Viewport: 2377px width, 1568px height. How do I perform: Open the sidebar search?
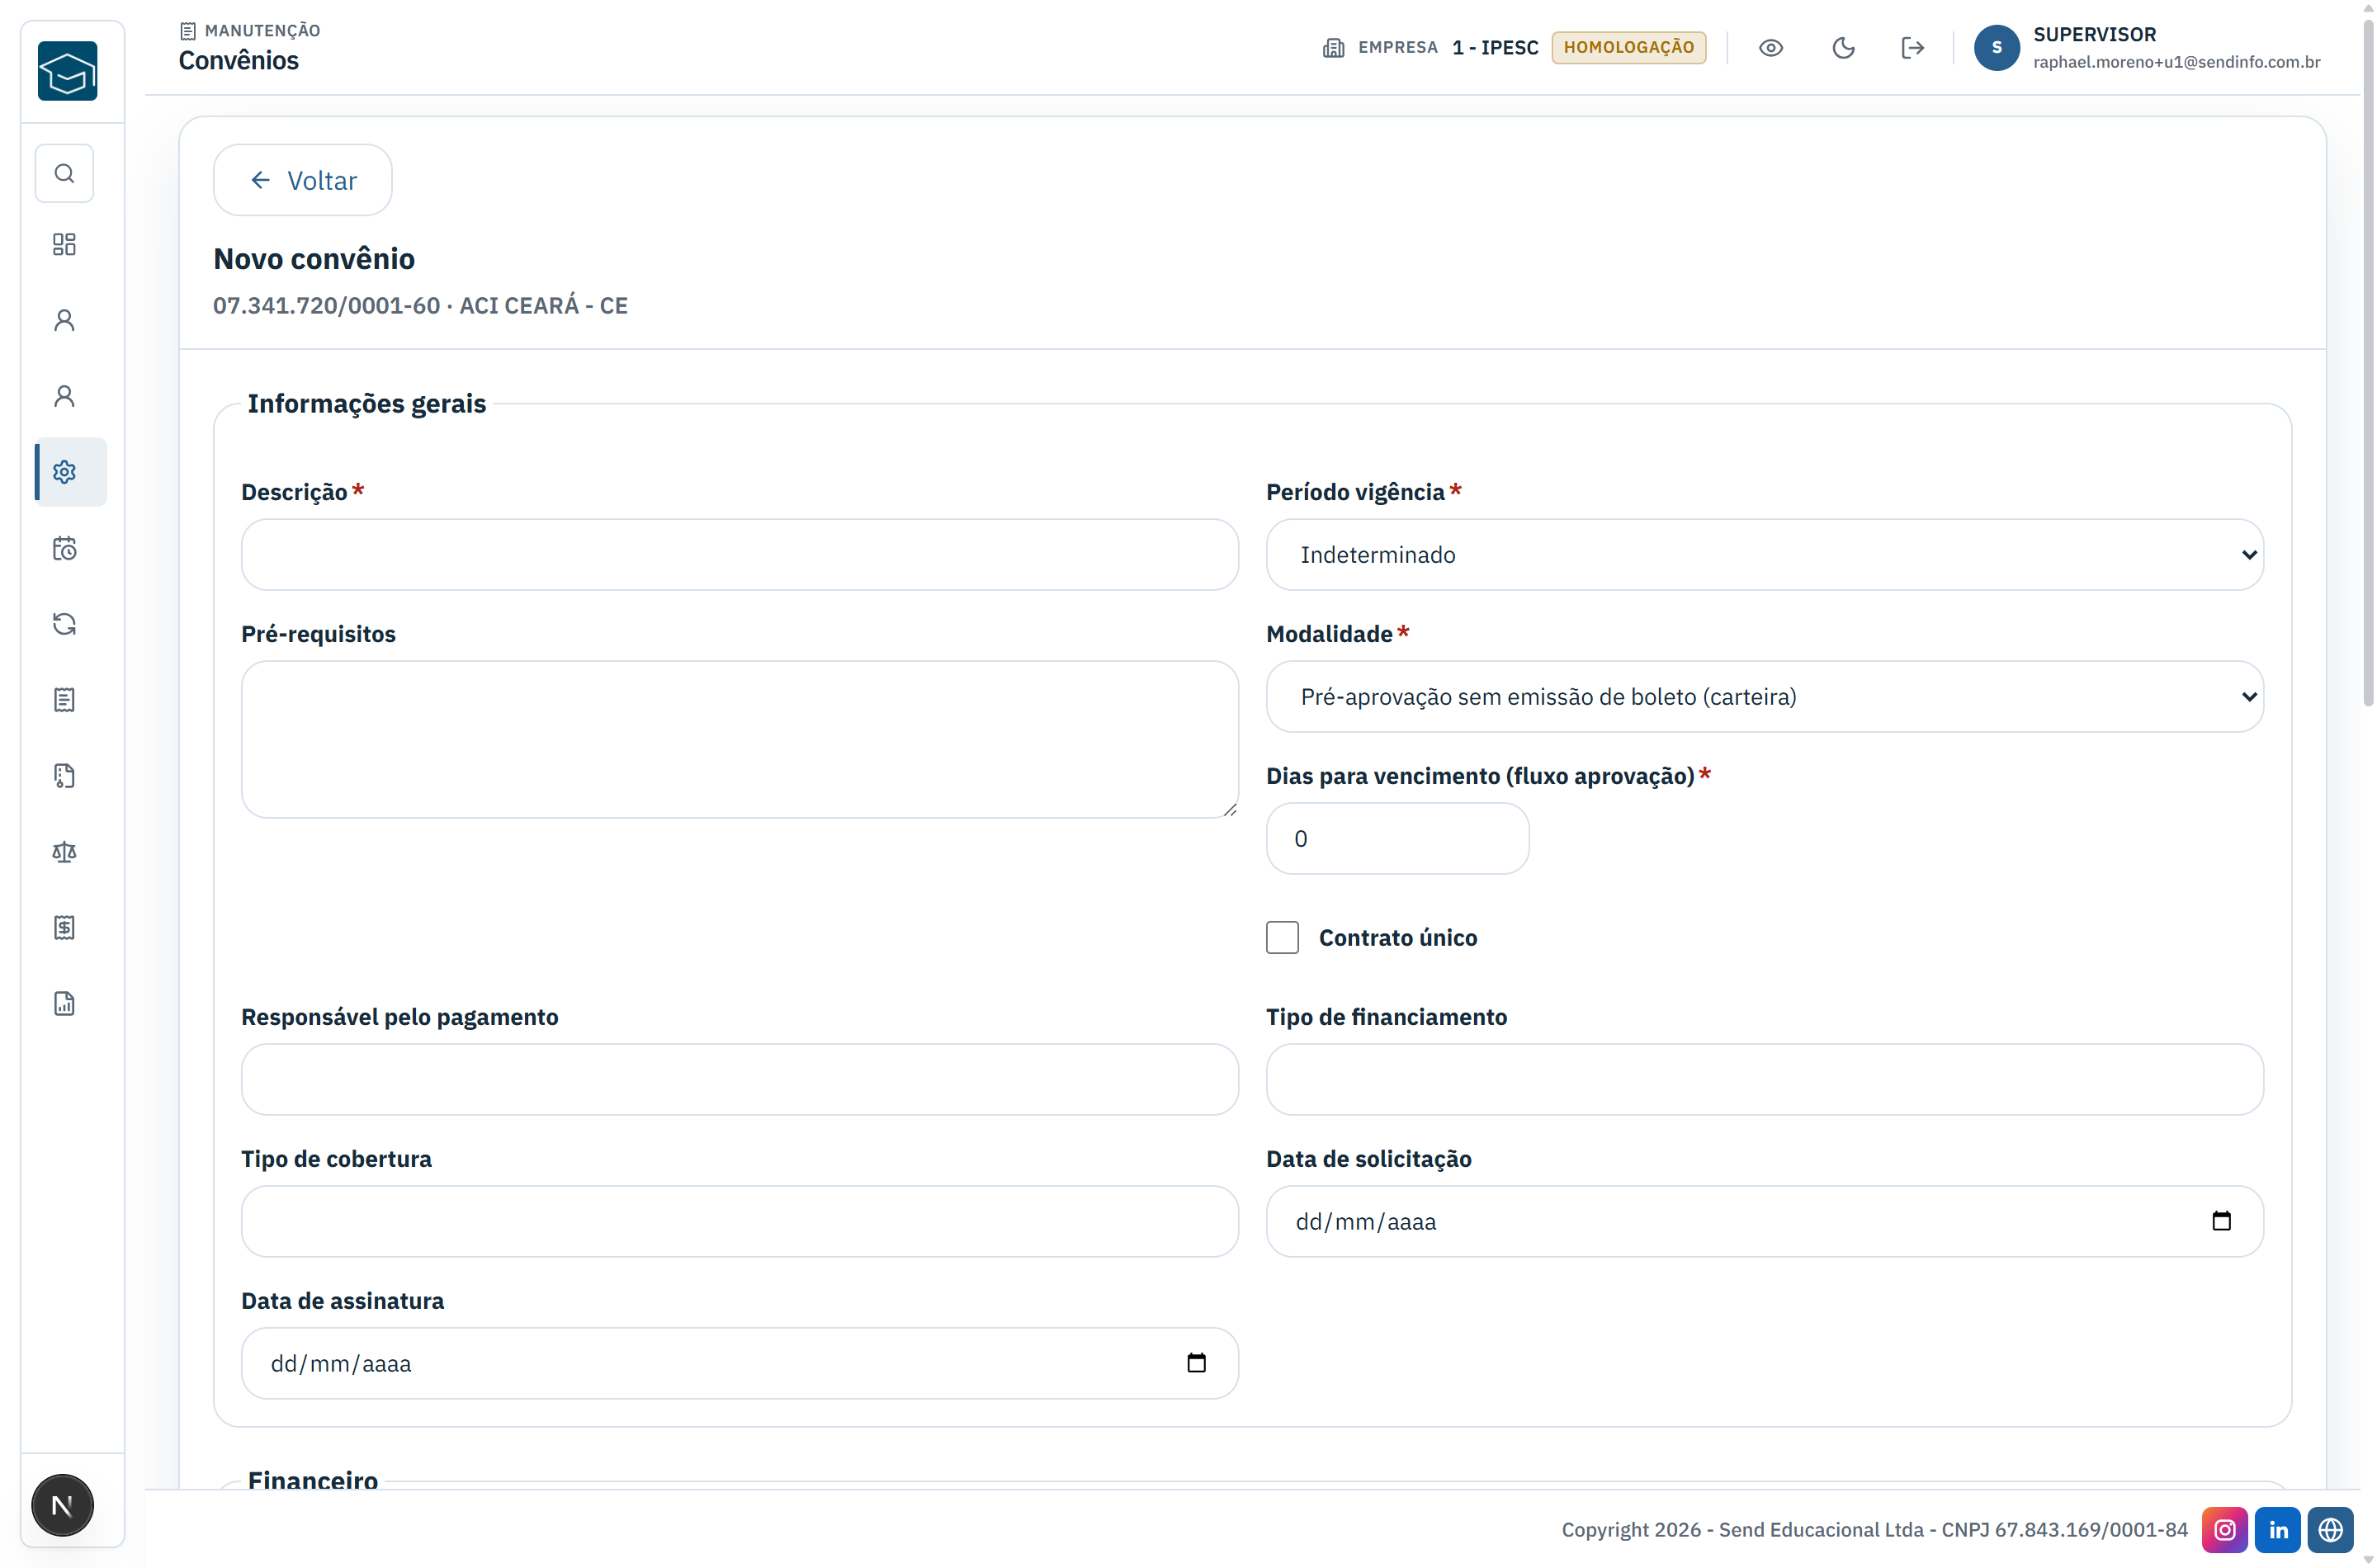pos(64,174)
